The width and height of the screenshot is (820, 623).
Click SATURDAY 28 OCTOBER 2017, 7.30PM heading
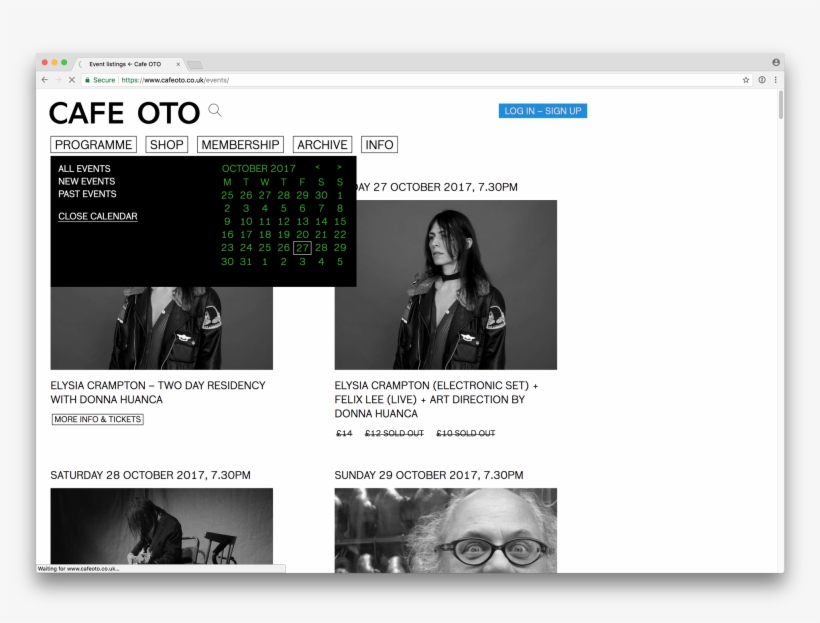(x=150, y=475)
